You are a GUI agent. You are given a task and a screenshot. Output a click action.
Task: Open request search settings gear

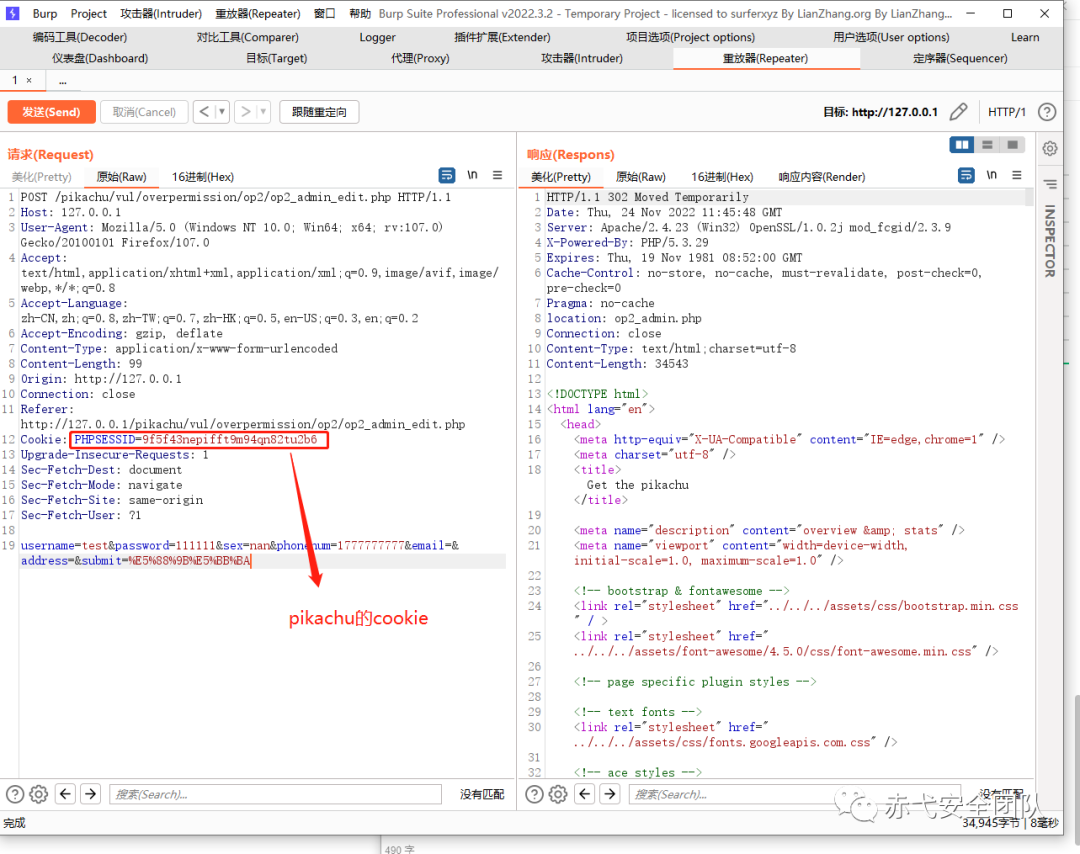point(39,794)
